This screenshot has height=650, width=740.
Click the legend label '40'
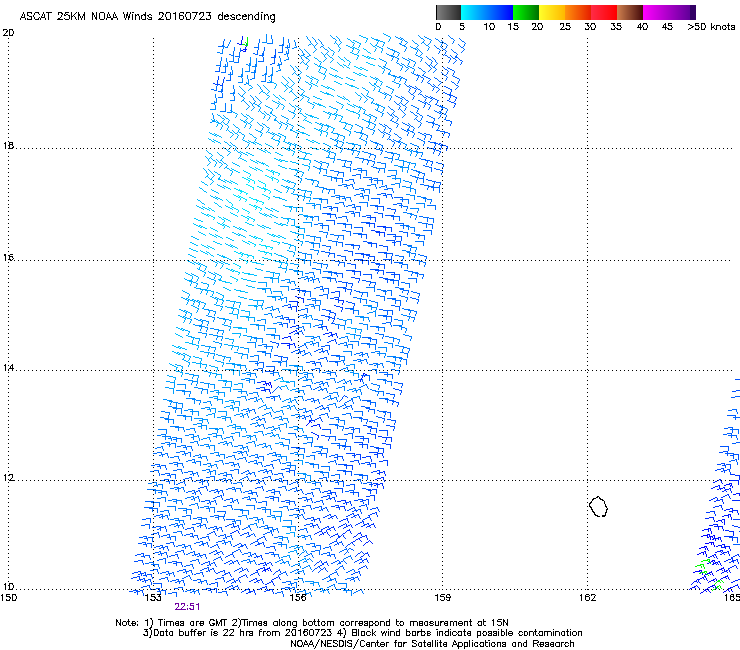(x=642, y=26)
